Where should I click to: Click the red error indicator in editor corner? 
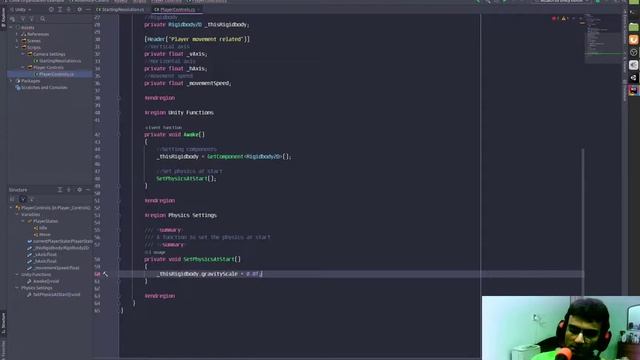pyautogui.click(x=554, y=18)
